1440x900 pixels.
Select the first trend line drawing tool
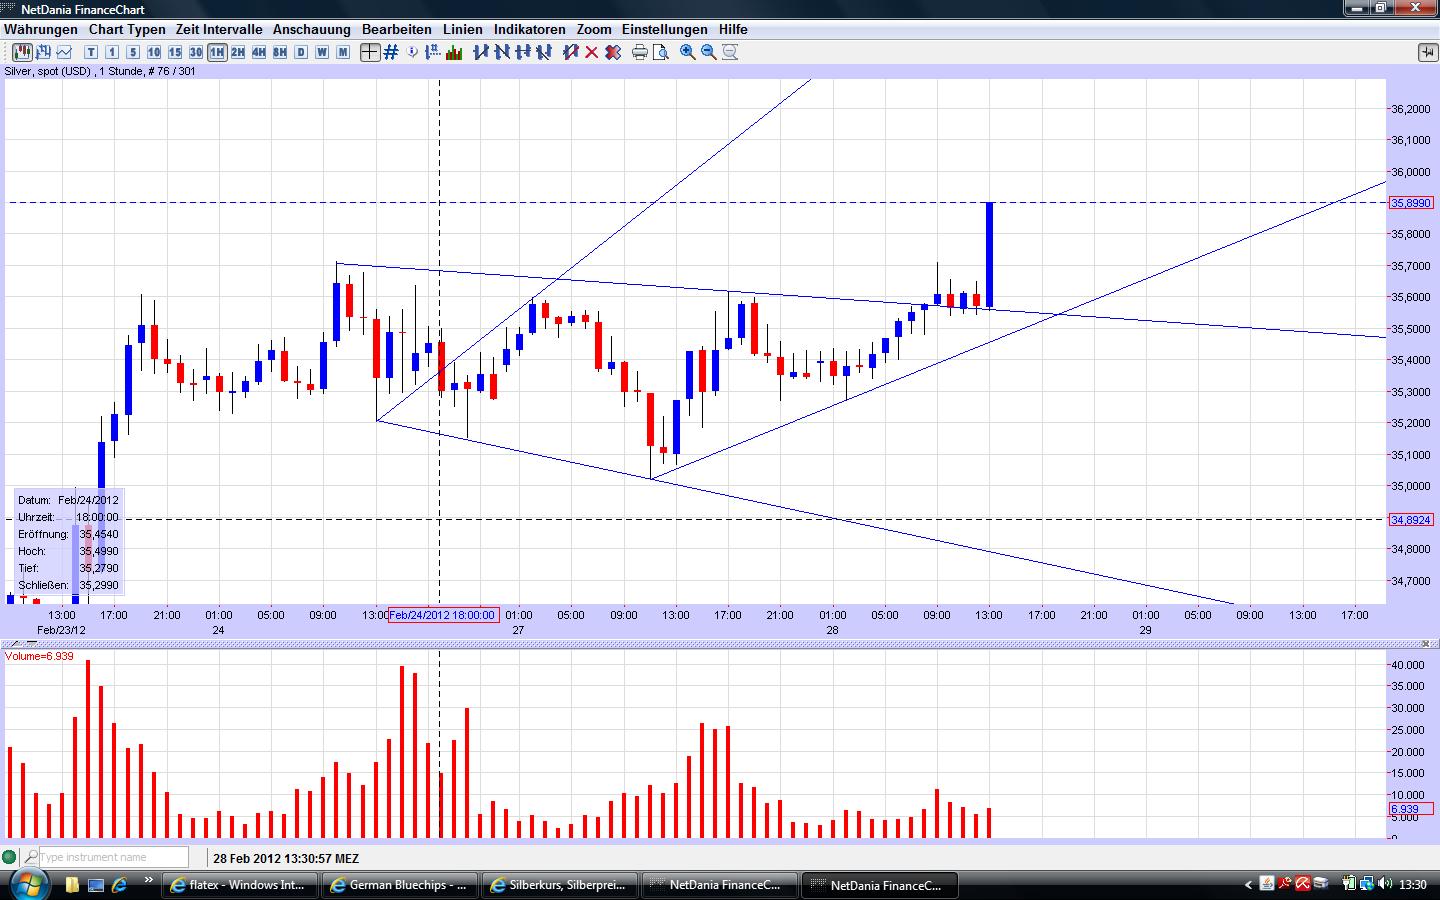tap(481, 52)
